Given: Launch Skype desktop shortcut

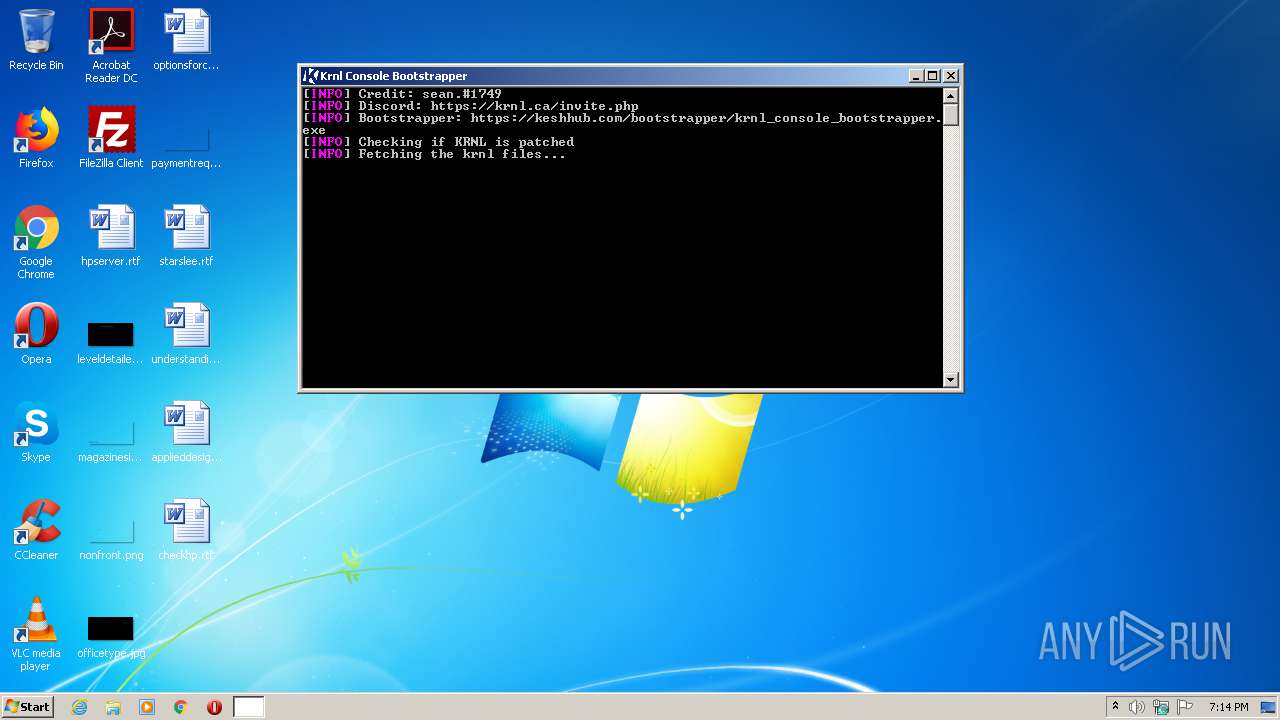Looking at the screenshot, I should pos(36,432).
